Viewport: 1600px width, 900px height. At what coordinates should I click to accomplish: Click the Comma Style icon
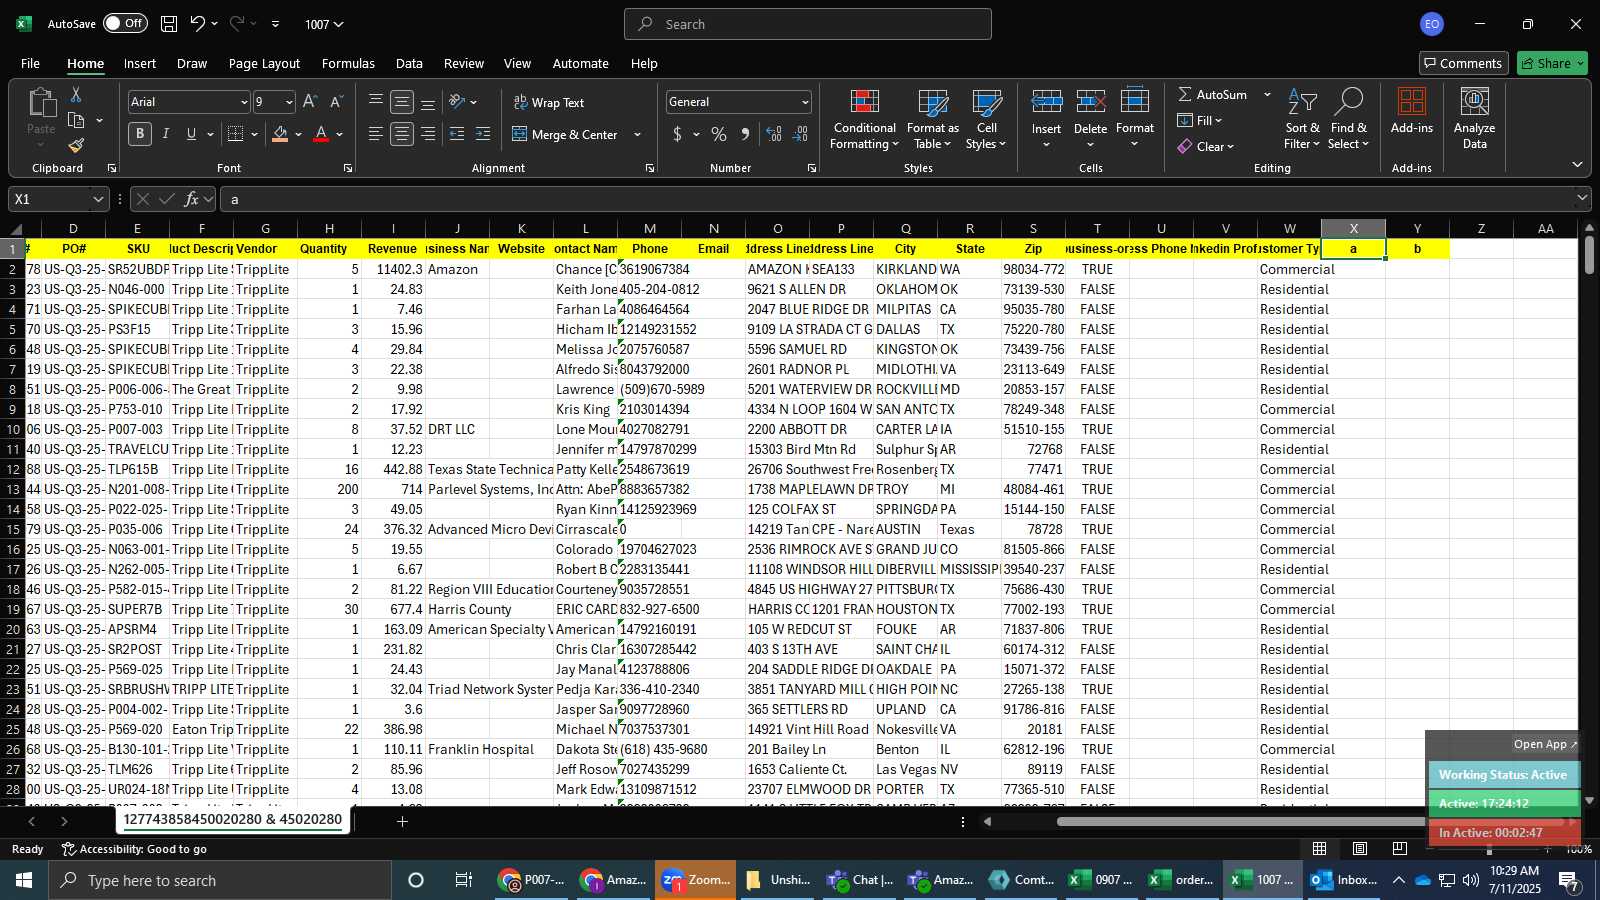point(745,134)
